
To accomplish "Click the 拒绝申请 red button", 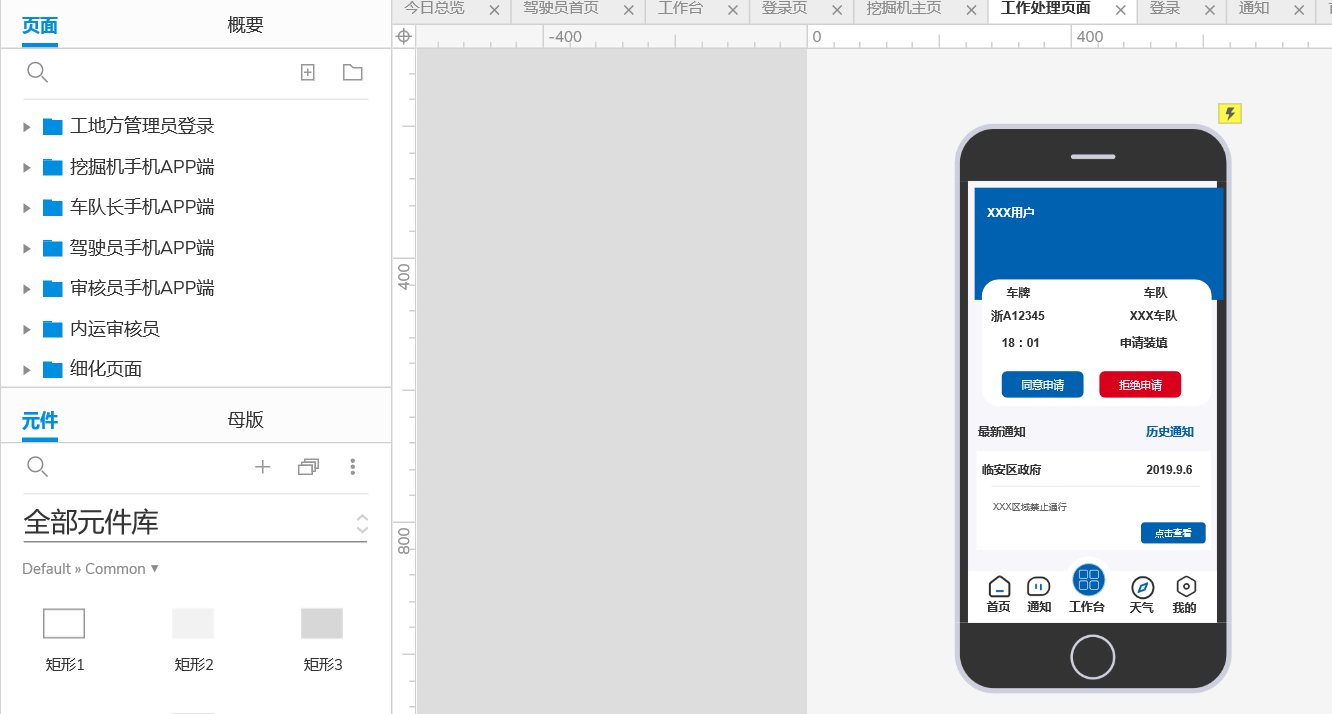I will pyautogui.click(x=1140, y=385).
